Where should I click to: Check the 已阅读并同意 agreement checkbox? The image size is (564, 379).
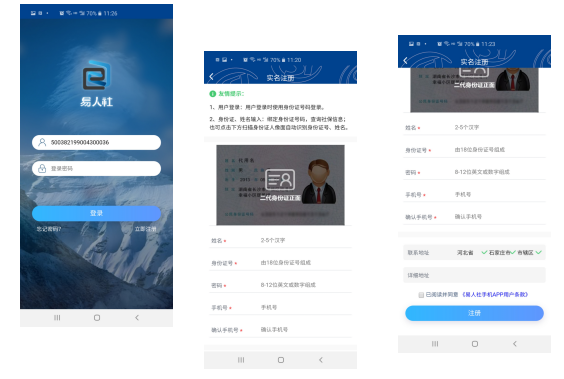pyautogui.click(x=421, y=295)
